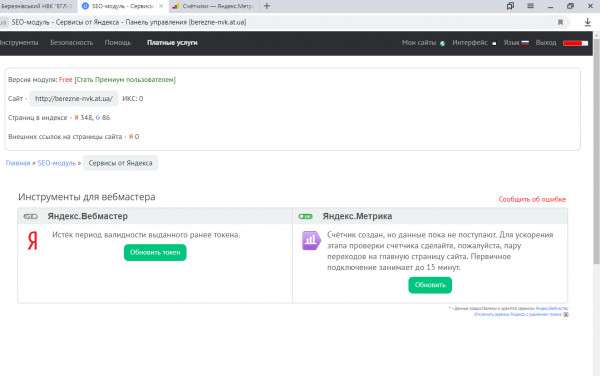Click green Обновить button under Метрика
This screenshot has width=600, height=376.
[x=430, y=285]
